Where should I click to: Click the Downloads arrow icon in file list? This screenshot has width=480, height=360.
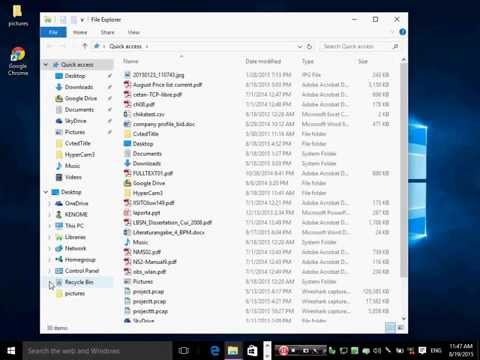127,163
